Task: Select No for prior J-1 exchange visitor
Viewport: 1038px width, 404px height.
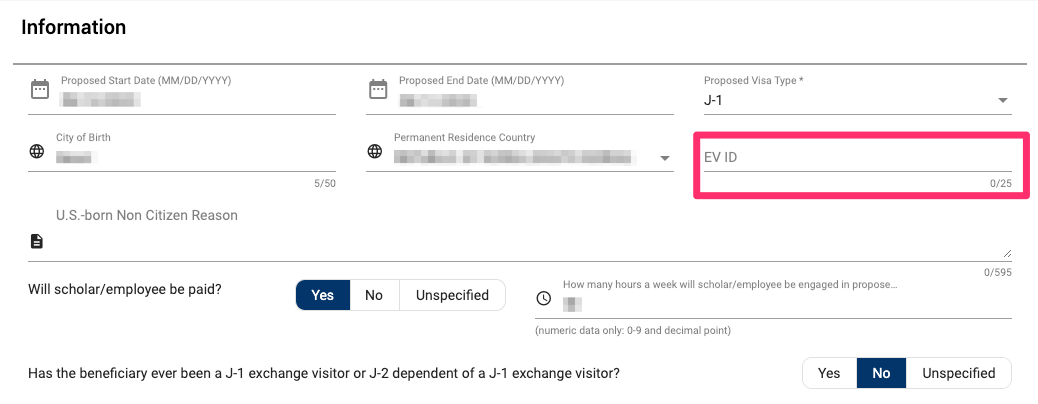Action: 881,373
